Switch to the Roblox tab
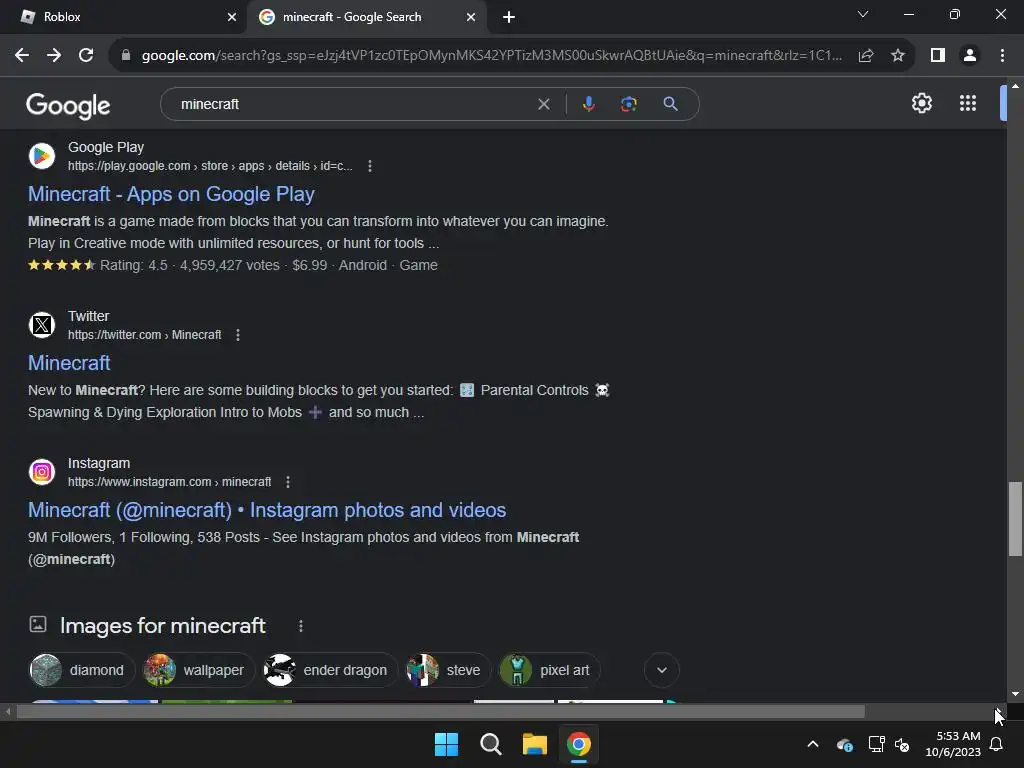This screenshot has width=1024, height=768. pos(124,17)
